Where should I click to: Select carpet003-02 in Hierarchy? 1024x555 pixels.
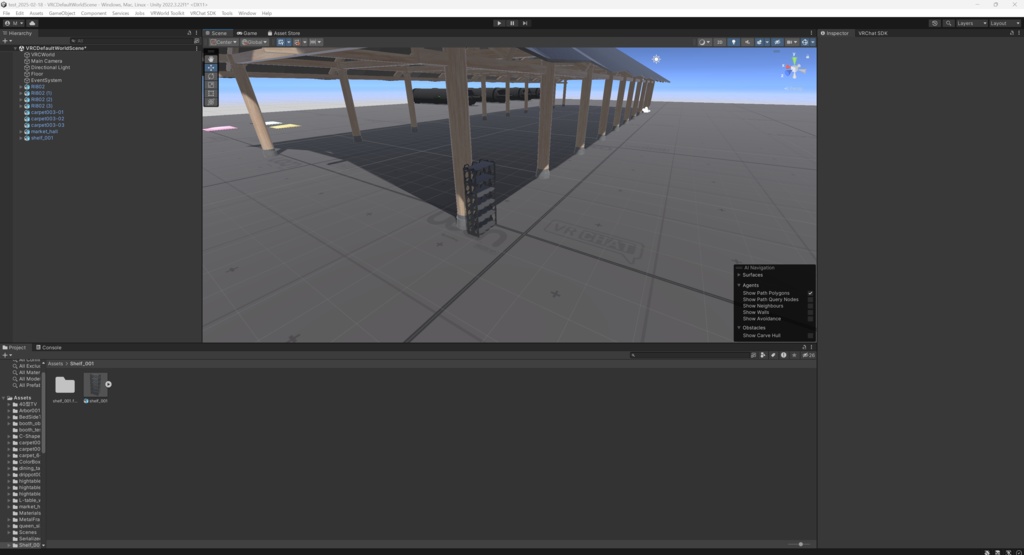(48, 119)
